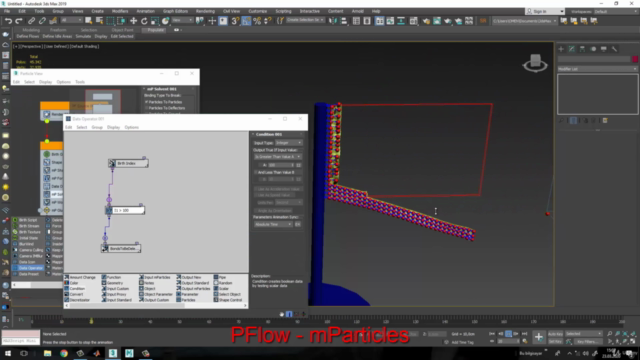Activate the Select and Move tool
Image resolution: width=640 pixels, height=360 pixels.
point(133,20)
